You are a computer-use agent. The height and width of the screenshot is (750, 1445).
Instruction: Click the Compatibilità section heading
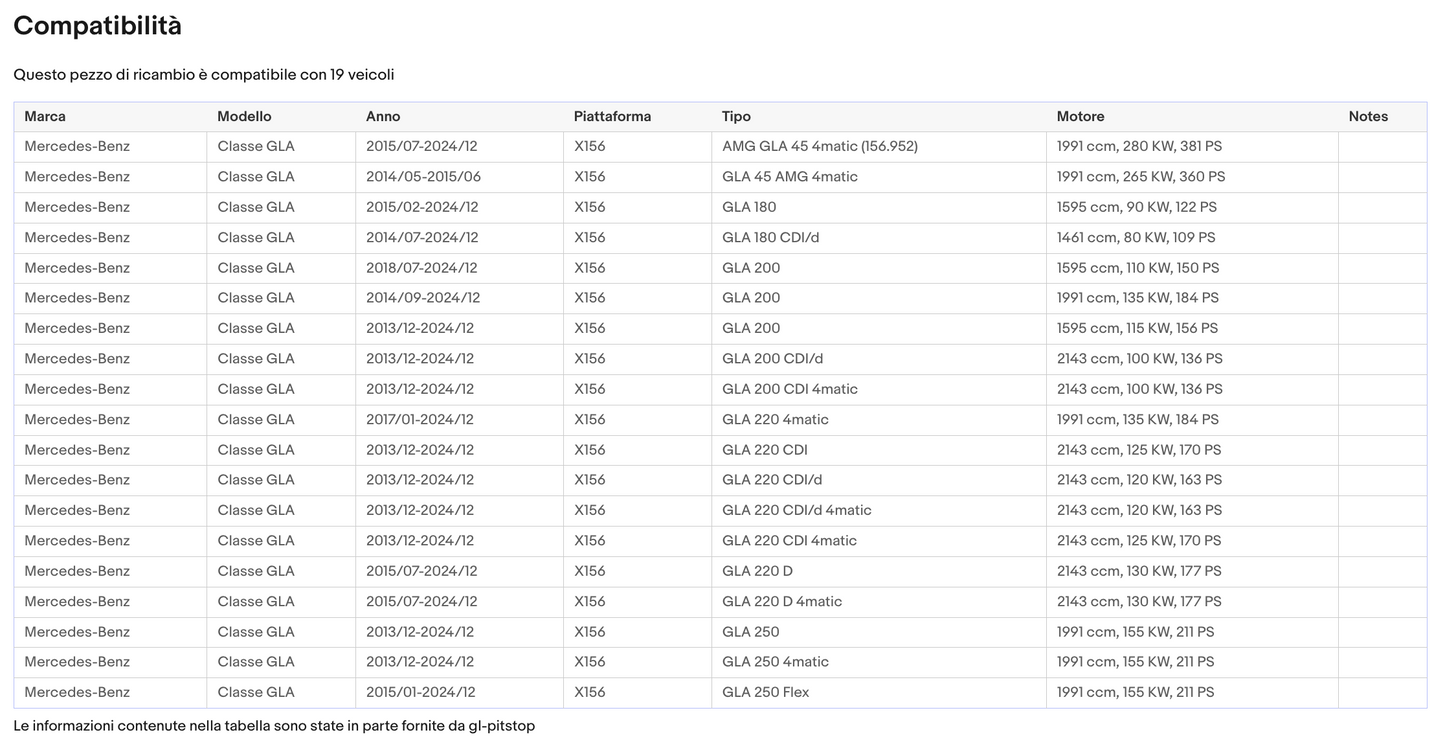(97, 26)
